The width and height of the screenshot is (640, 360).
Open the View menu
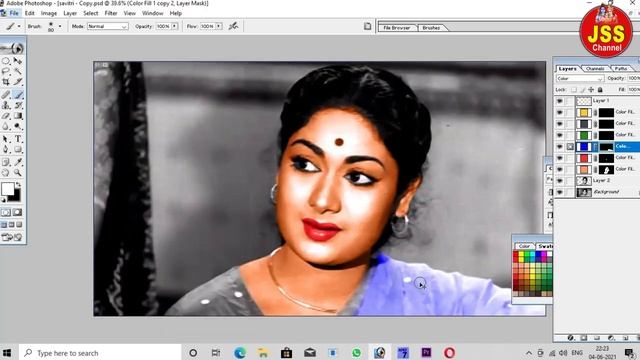(x=129, y=13)
